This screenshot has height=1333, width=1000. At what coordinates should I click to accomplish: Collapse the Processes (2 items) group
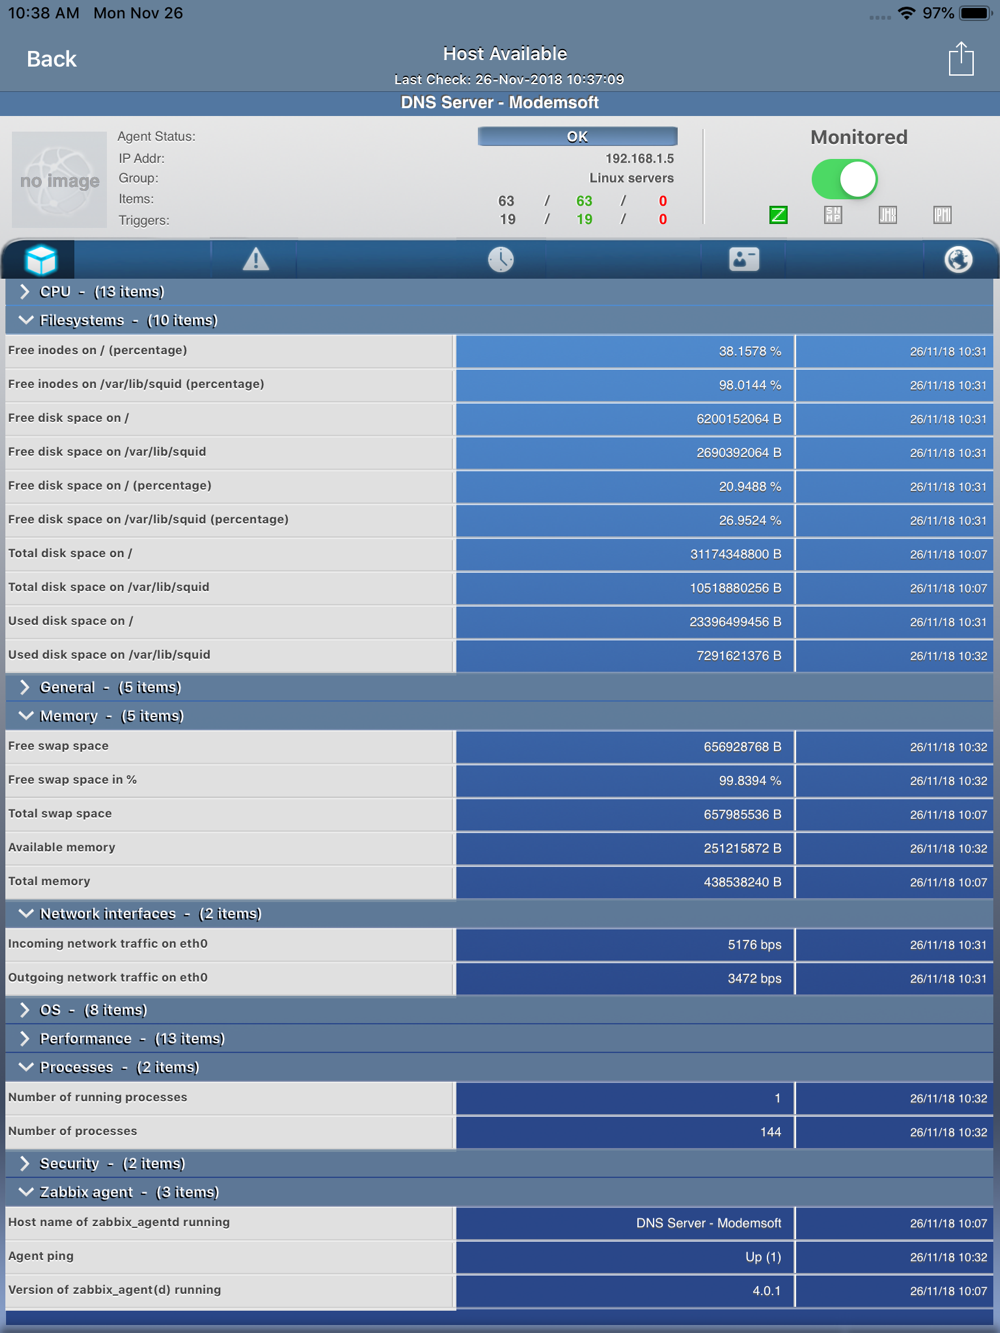tap(500, 1067)
